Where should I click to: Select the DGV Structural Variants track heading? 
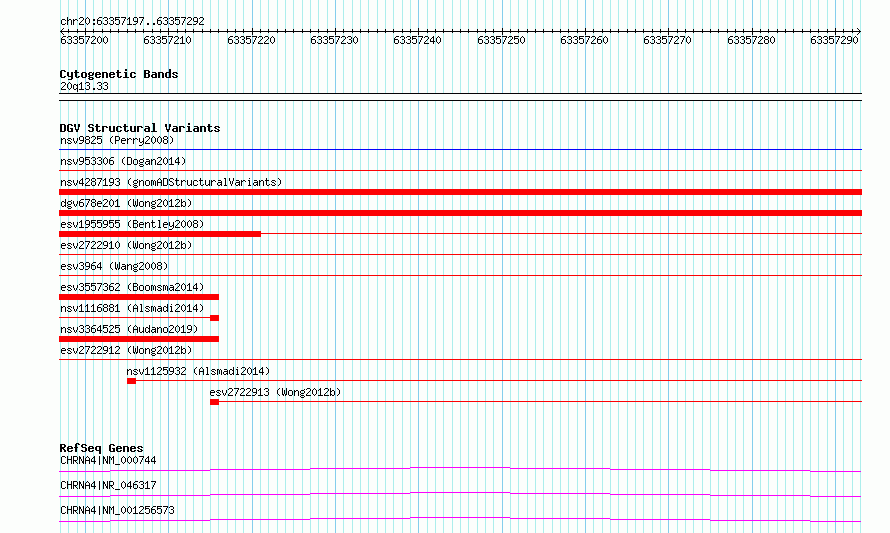click(140, 128)
